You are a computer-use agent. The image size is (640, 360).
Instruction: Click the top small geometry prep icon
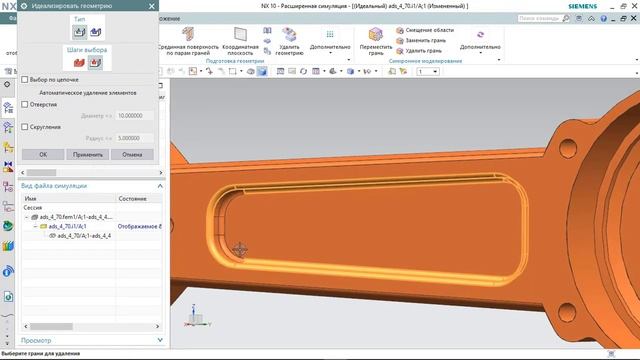pos(267,31)
